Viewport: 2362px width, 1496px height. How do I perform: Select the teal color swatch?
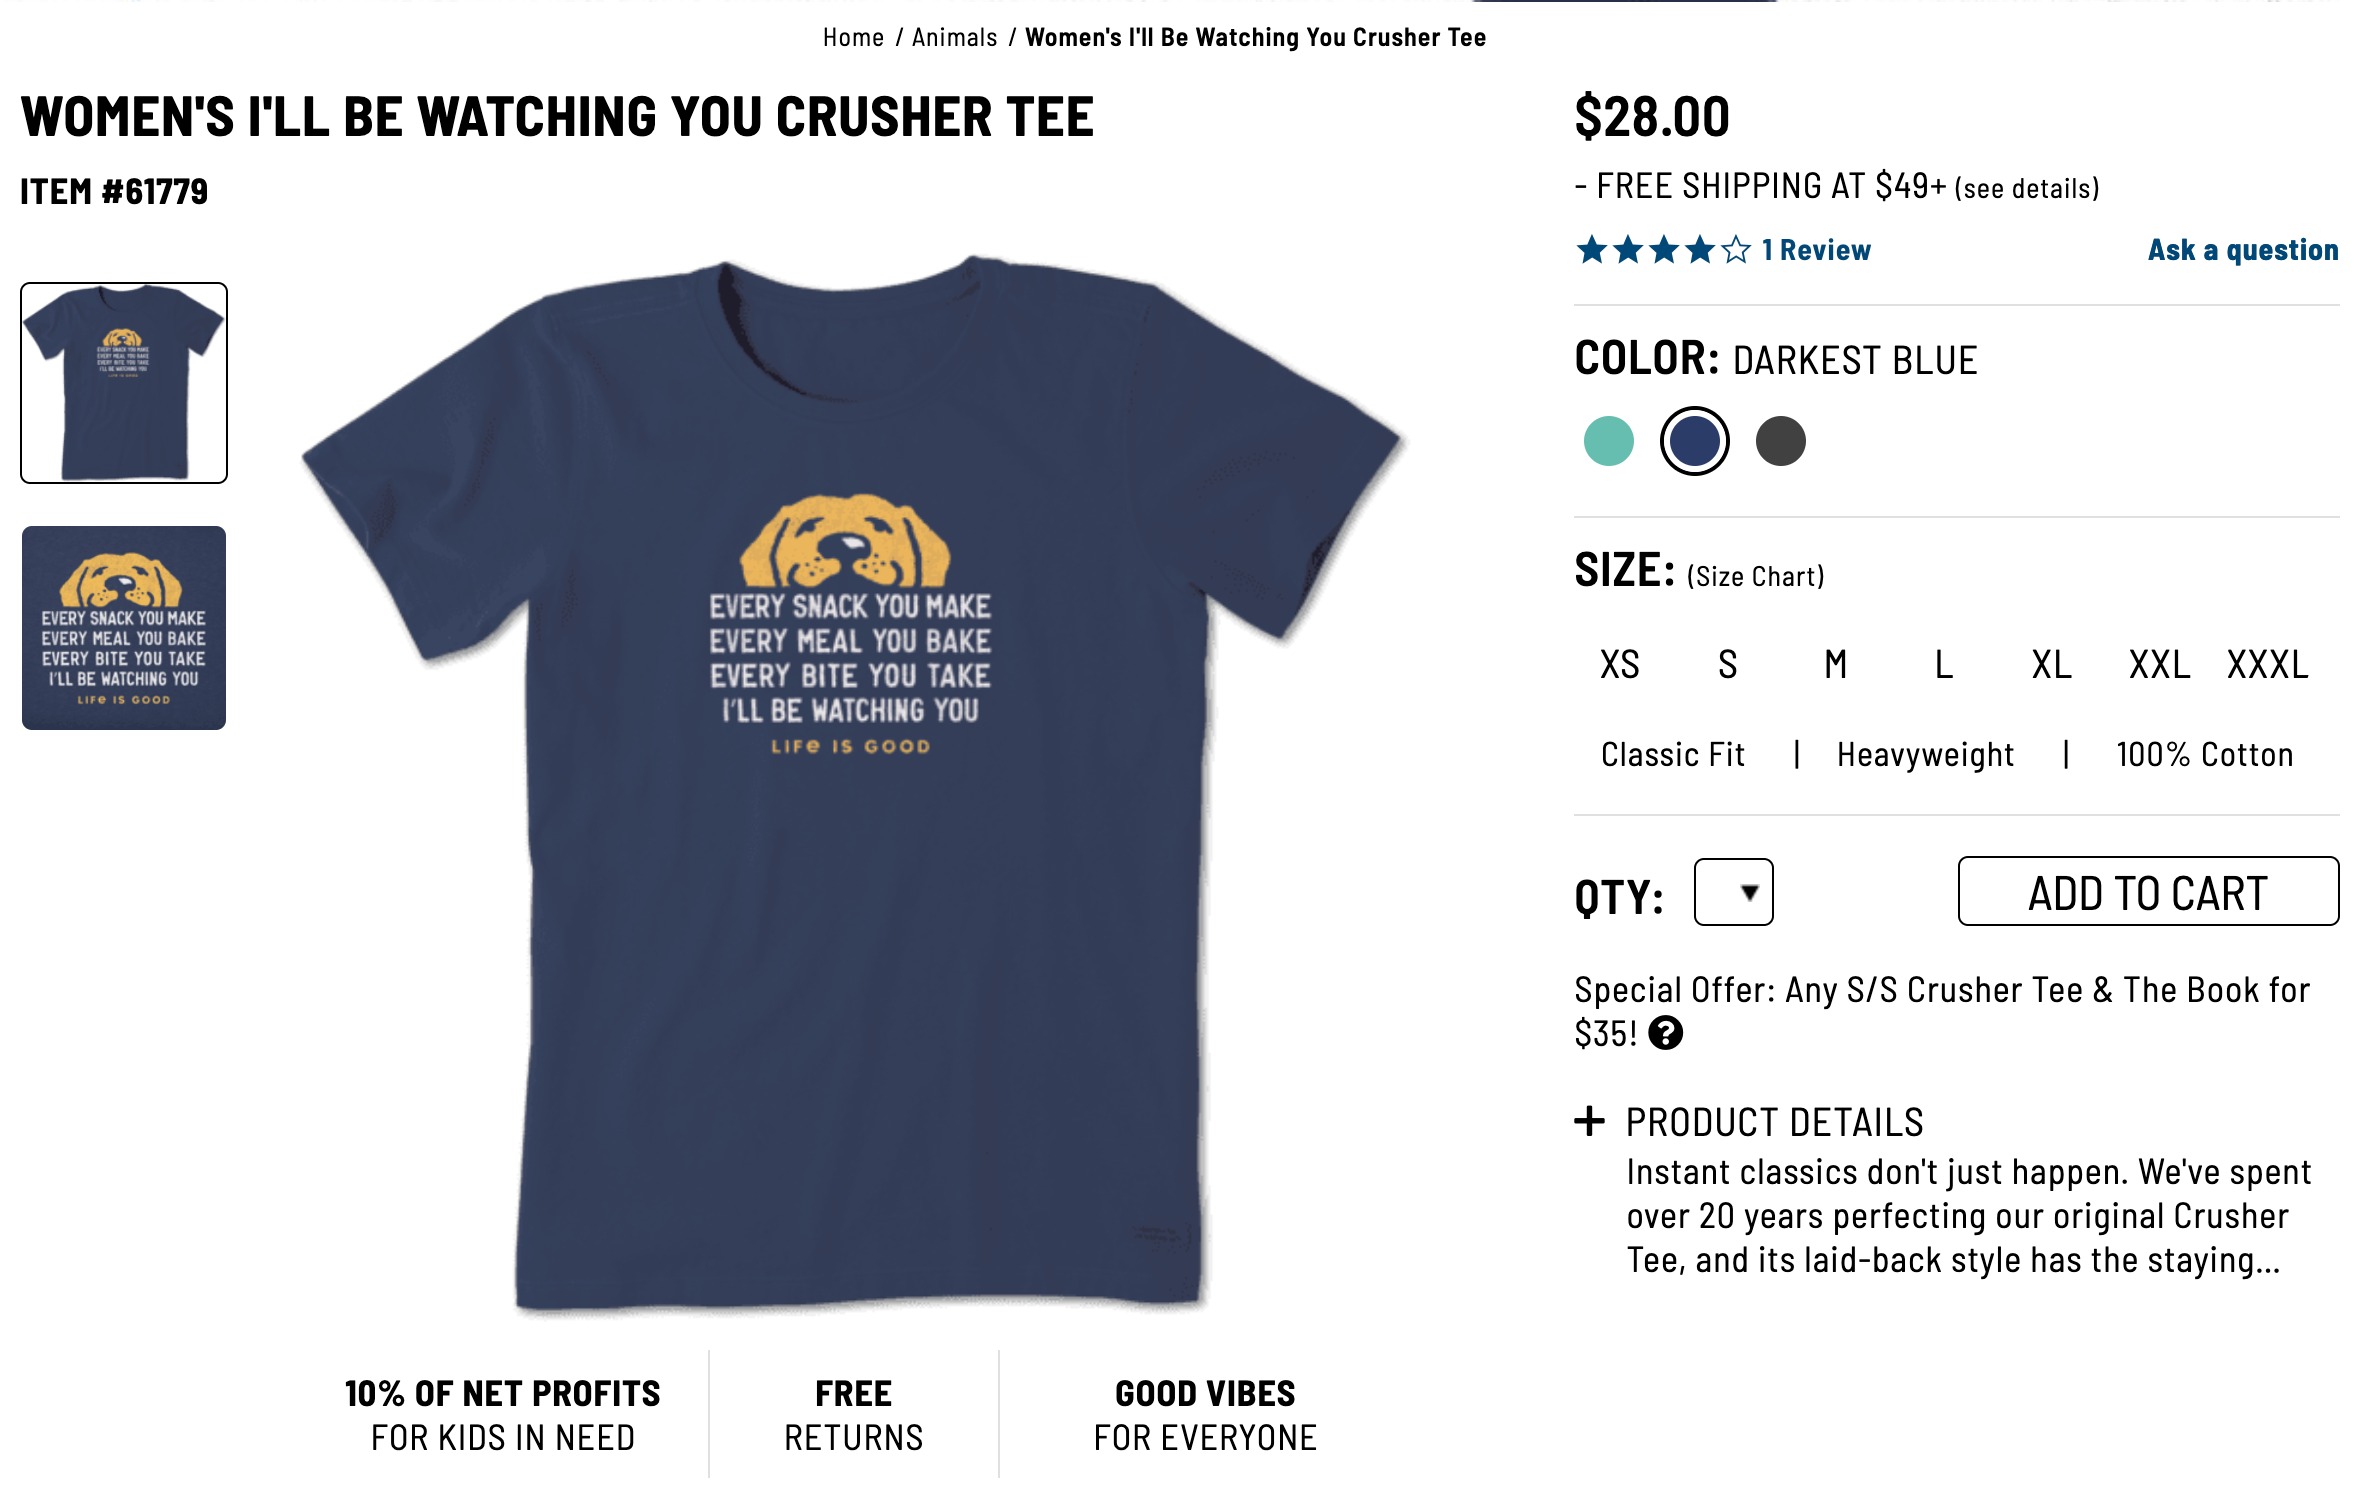coord(1609,441)
